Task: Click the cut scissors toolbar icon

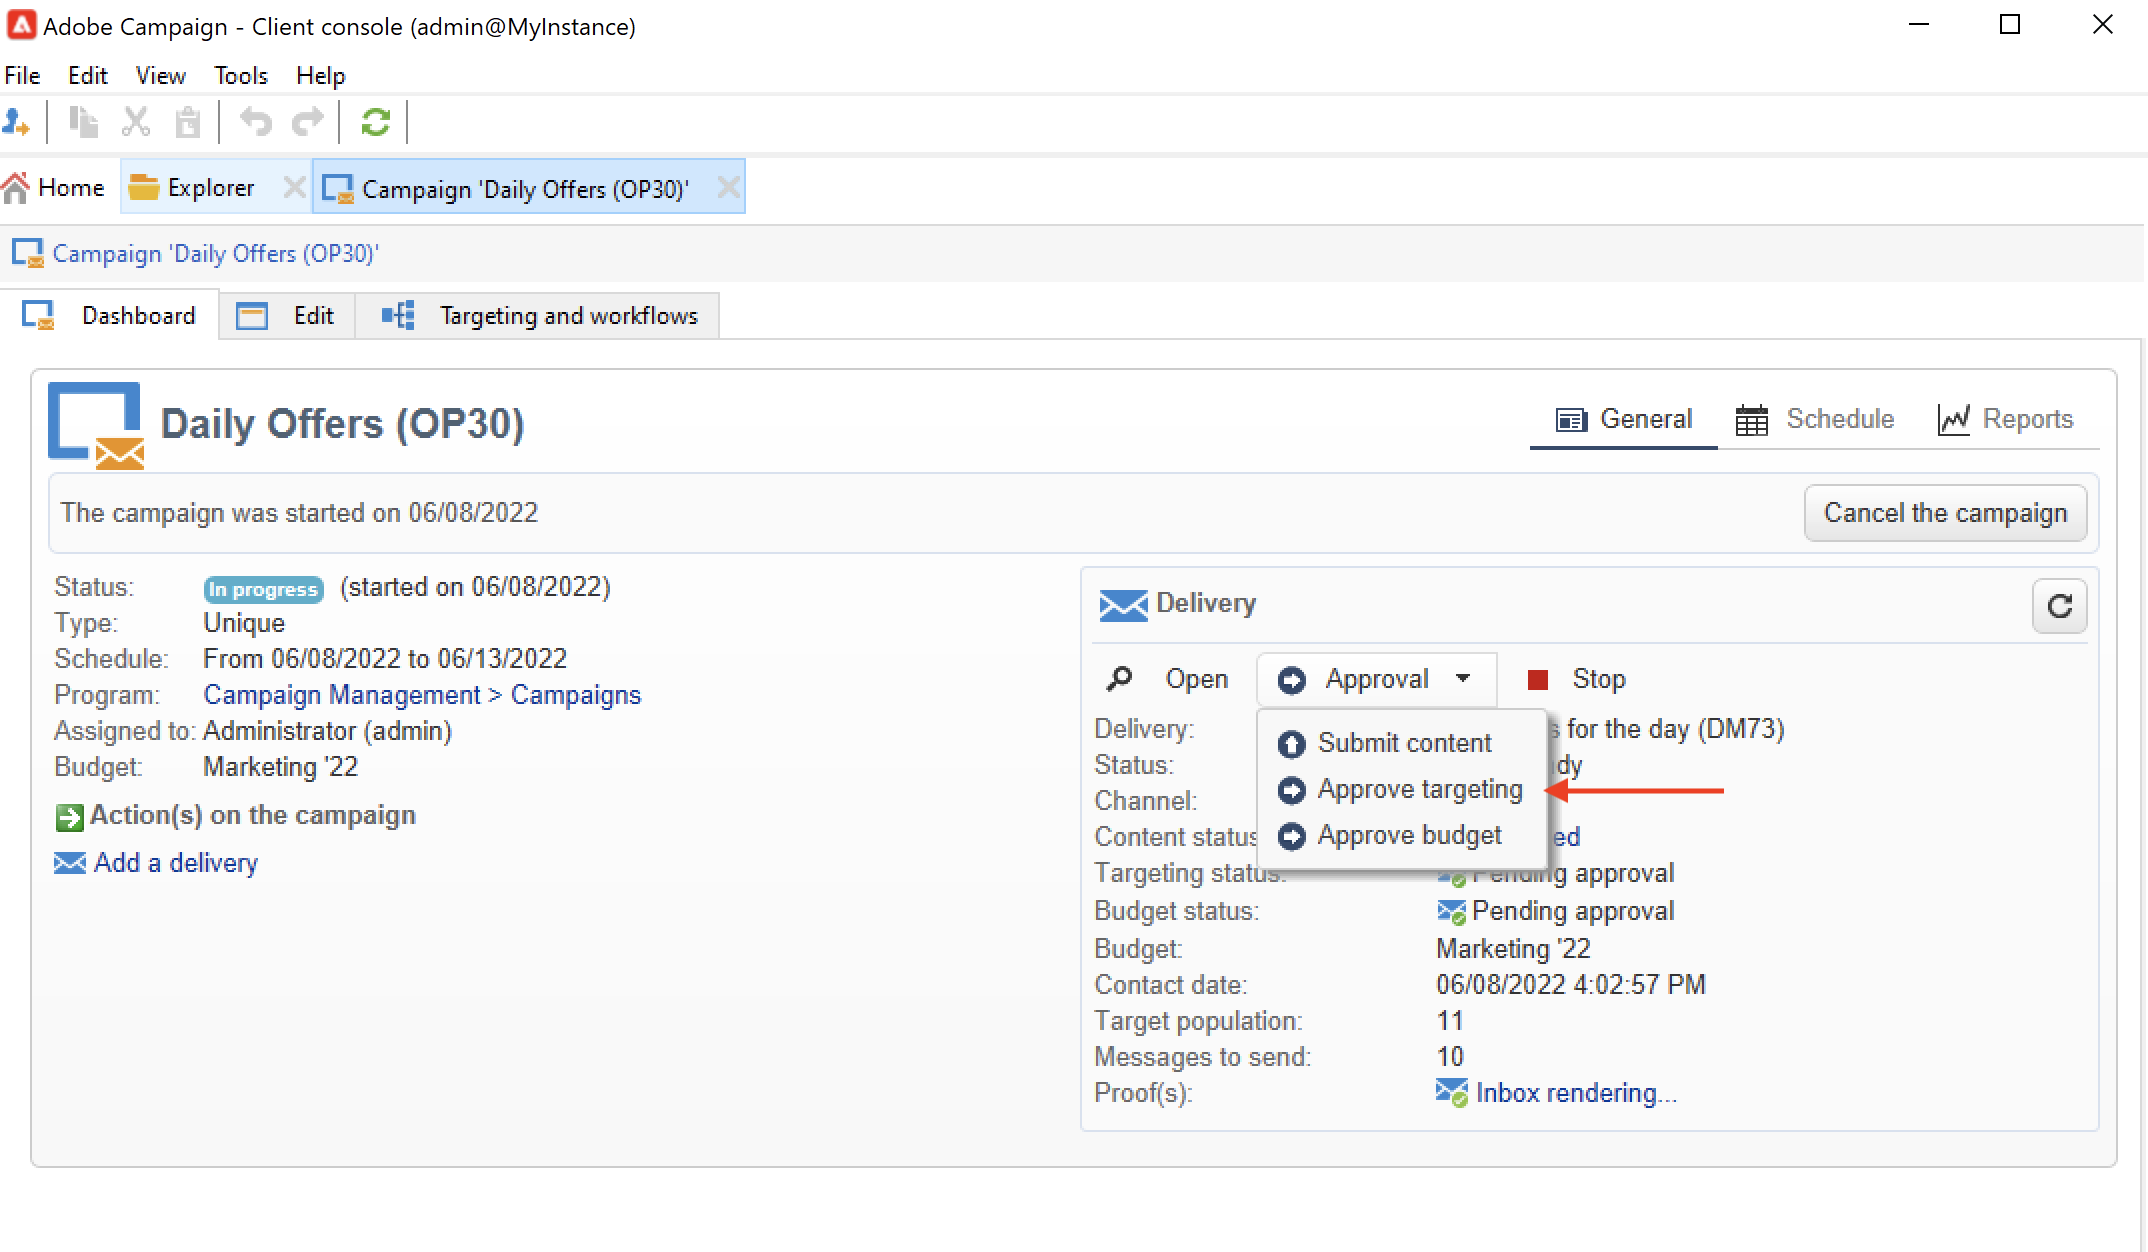Action: click(135, 122)
